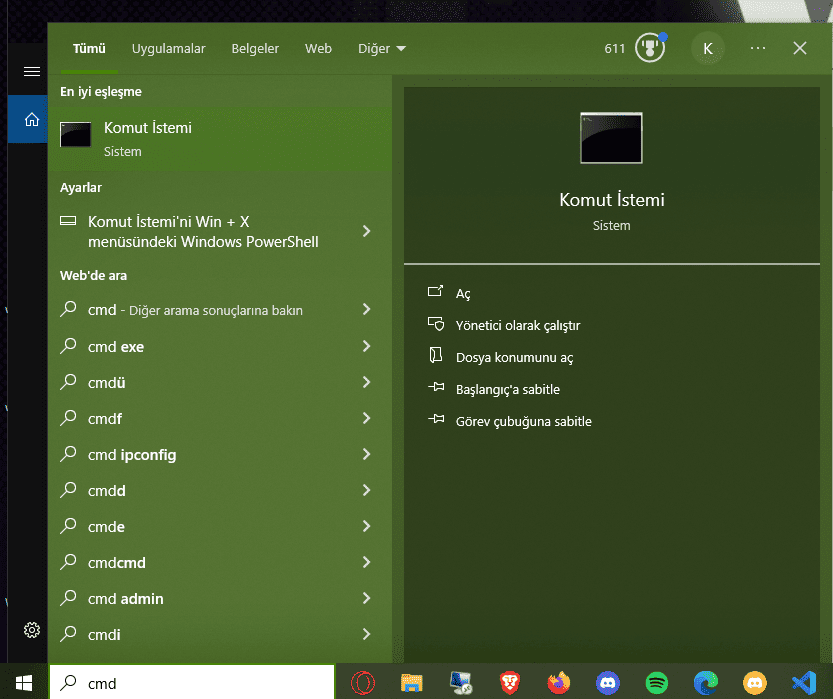Open the Rewards medal icon next to 611

[650, 48]
